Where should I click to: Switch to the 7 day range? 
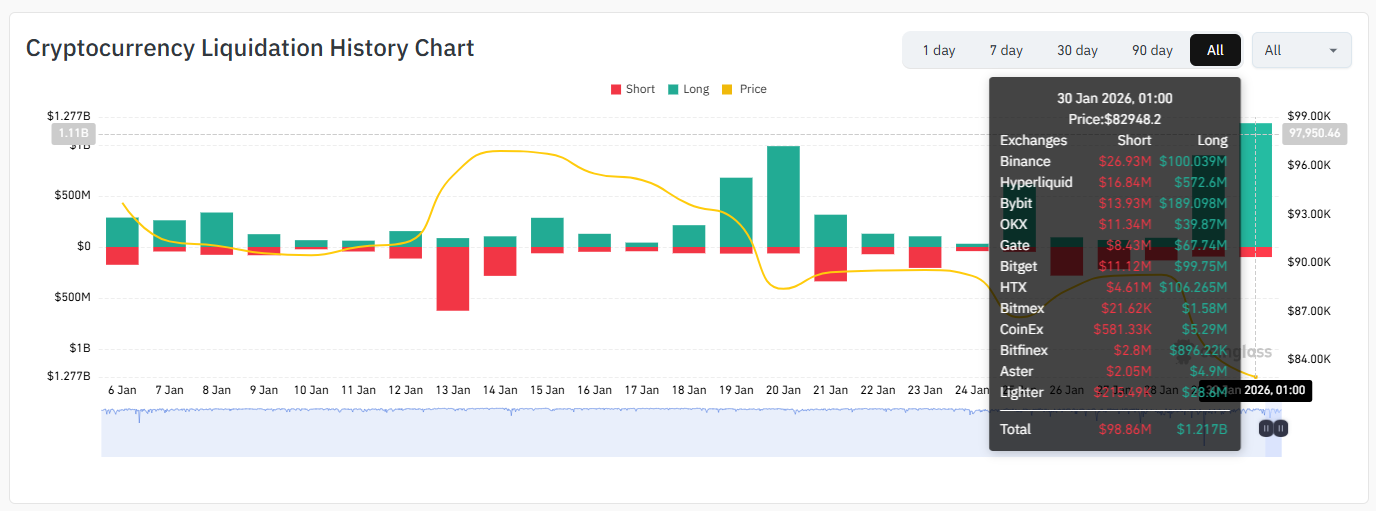1006,50
